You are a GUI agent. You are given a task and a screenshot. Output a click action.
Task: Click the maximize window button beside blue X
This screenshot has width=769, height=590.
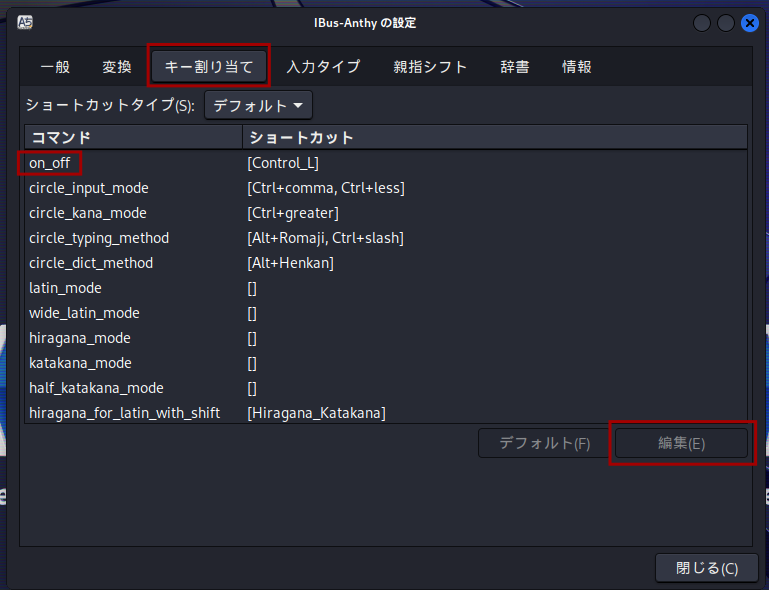click(x=725, y=23)
